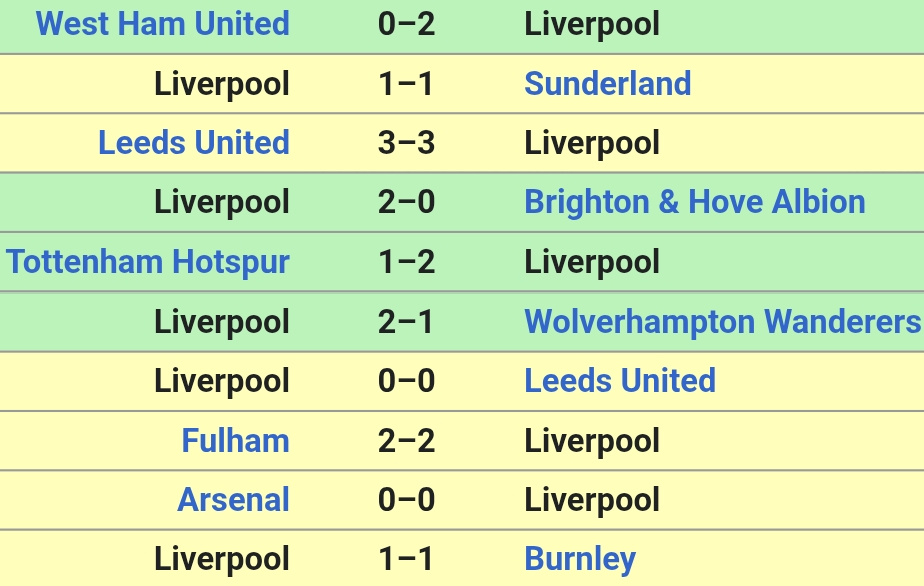Click the 1–2 score in Tottenham row
Viewport: 924px width, 586px height.
pyautogui.click(x=407, y=262)
